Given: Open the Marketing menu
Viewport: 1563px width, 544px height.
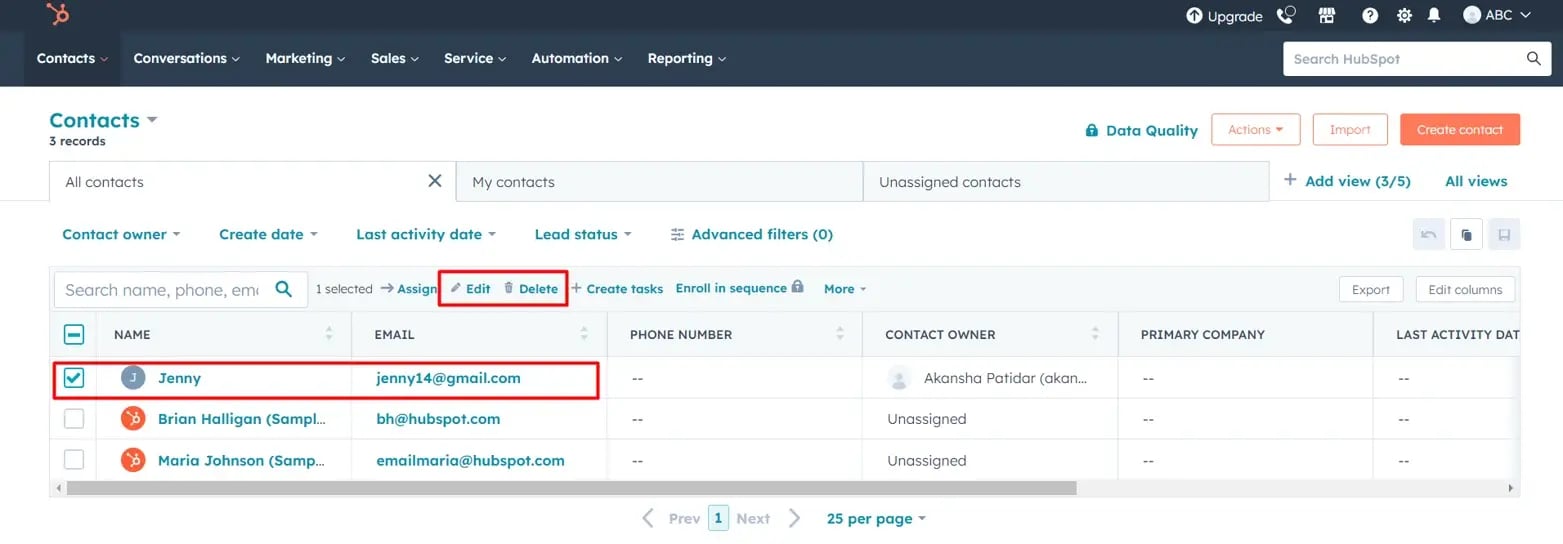Looking at the screenshot, I should point(305,58).
